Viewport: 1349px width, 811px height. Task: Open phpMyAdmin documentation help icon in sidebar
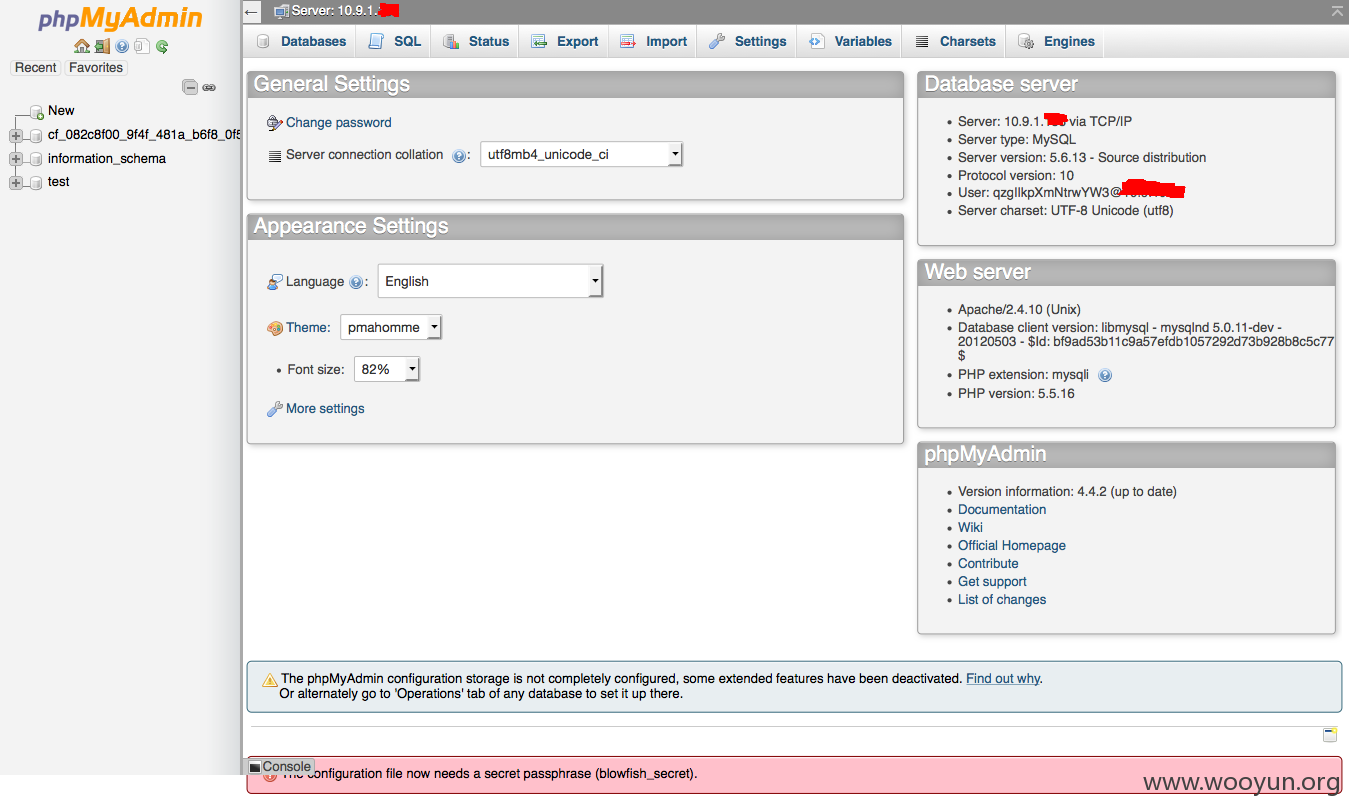(x=122, y=46)
